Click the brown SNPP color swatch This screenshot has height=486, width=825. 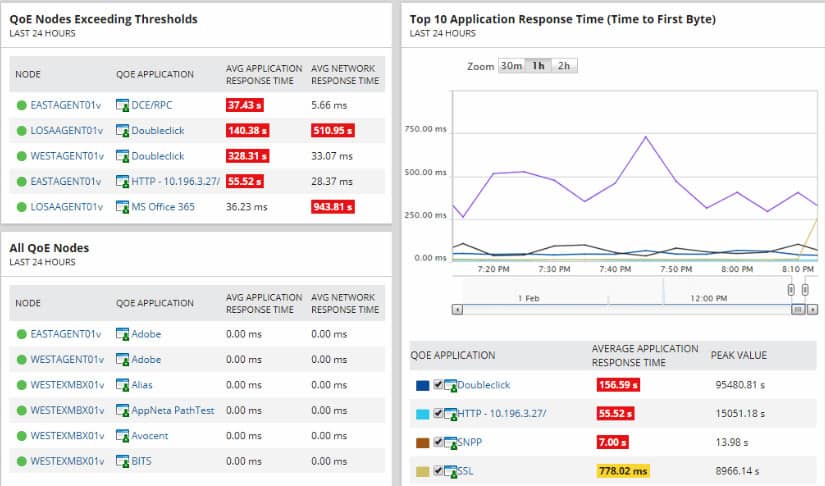pos(422,443)
